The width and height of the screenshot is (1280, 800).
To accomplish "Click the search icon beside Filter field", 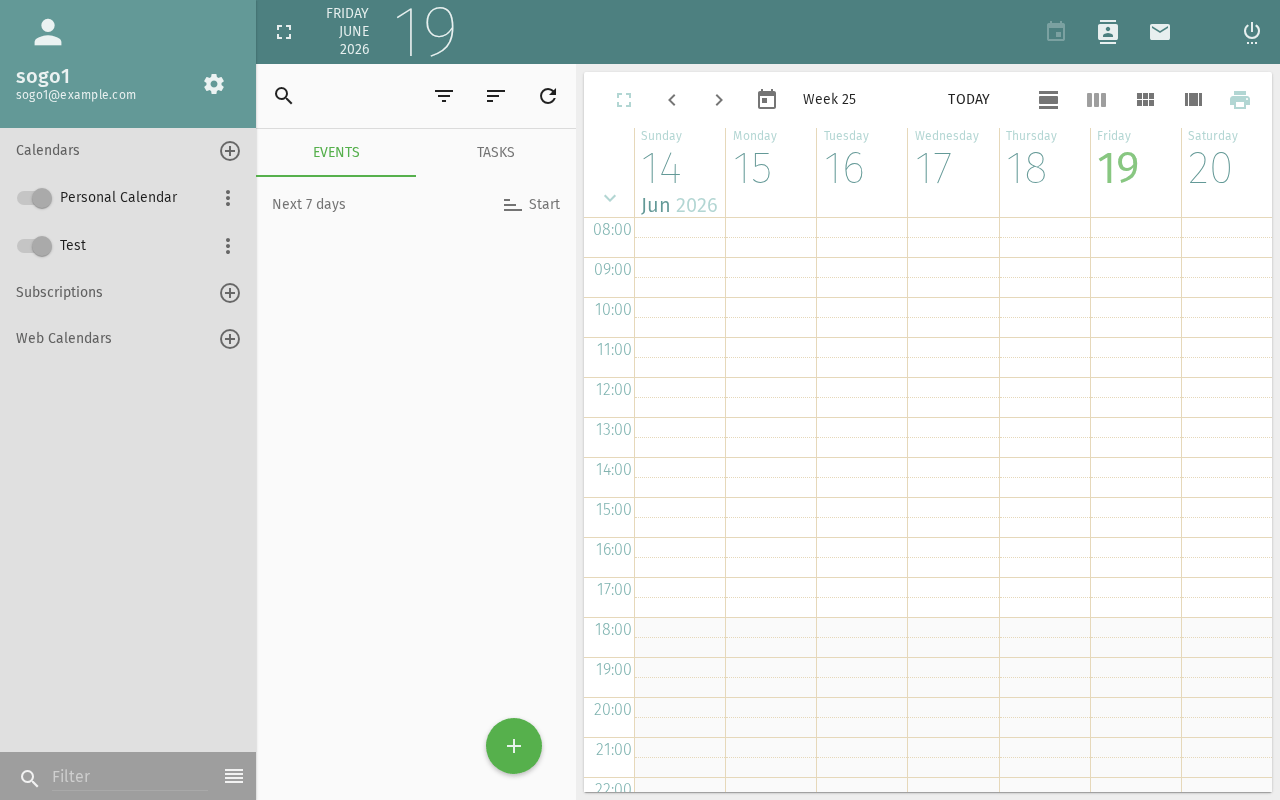I will (x=30, y=778).
